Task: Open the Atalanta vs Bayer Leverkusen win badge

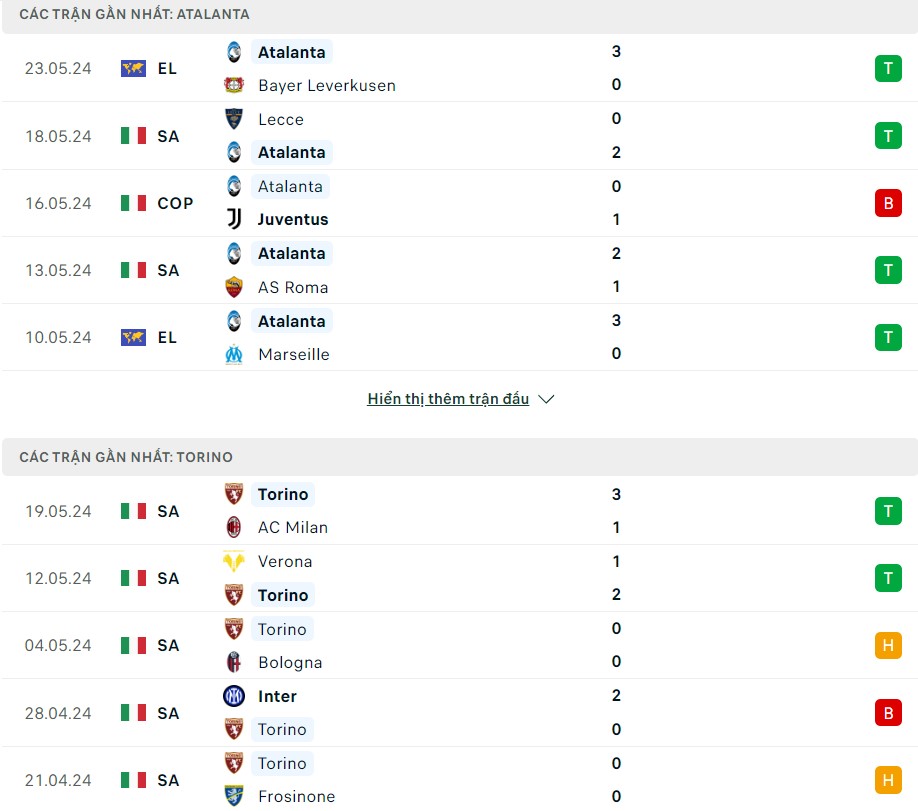Action: click(887, 68)
